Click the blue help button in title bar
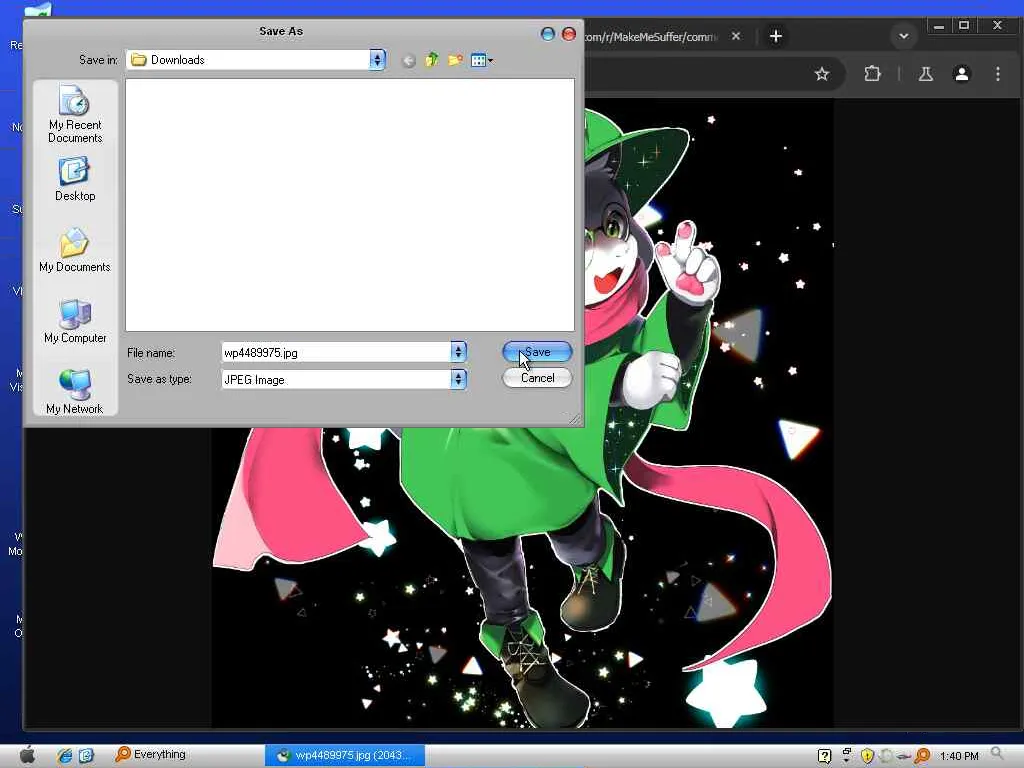The width and height of the screenshot is (1024, 768). (548, 34)
